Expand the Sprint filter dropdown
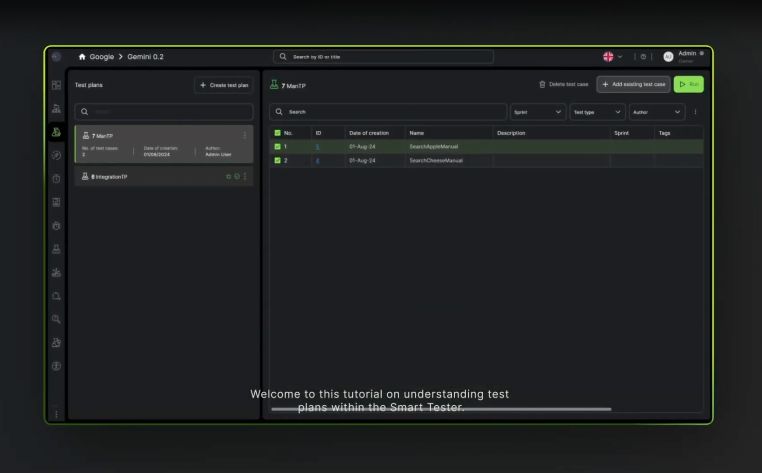The image size is (762, 473). pos(537,112)
